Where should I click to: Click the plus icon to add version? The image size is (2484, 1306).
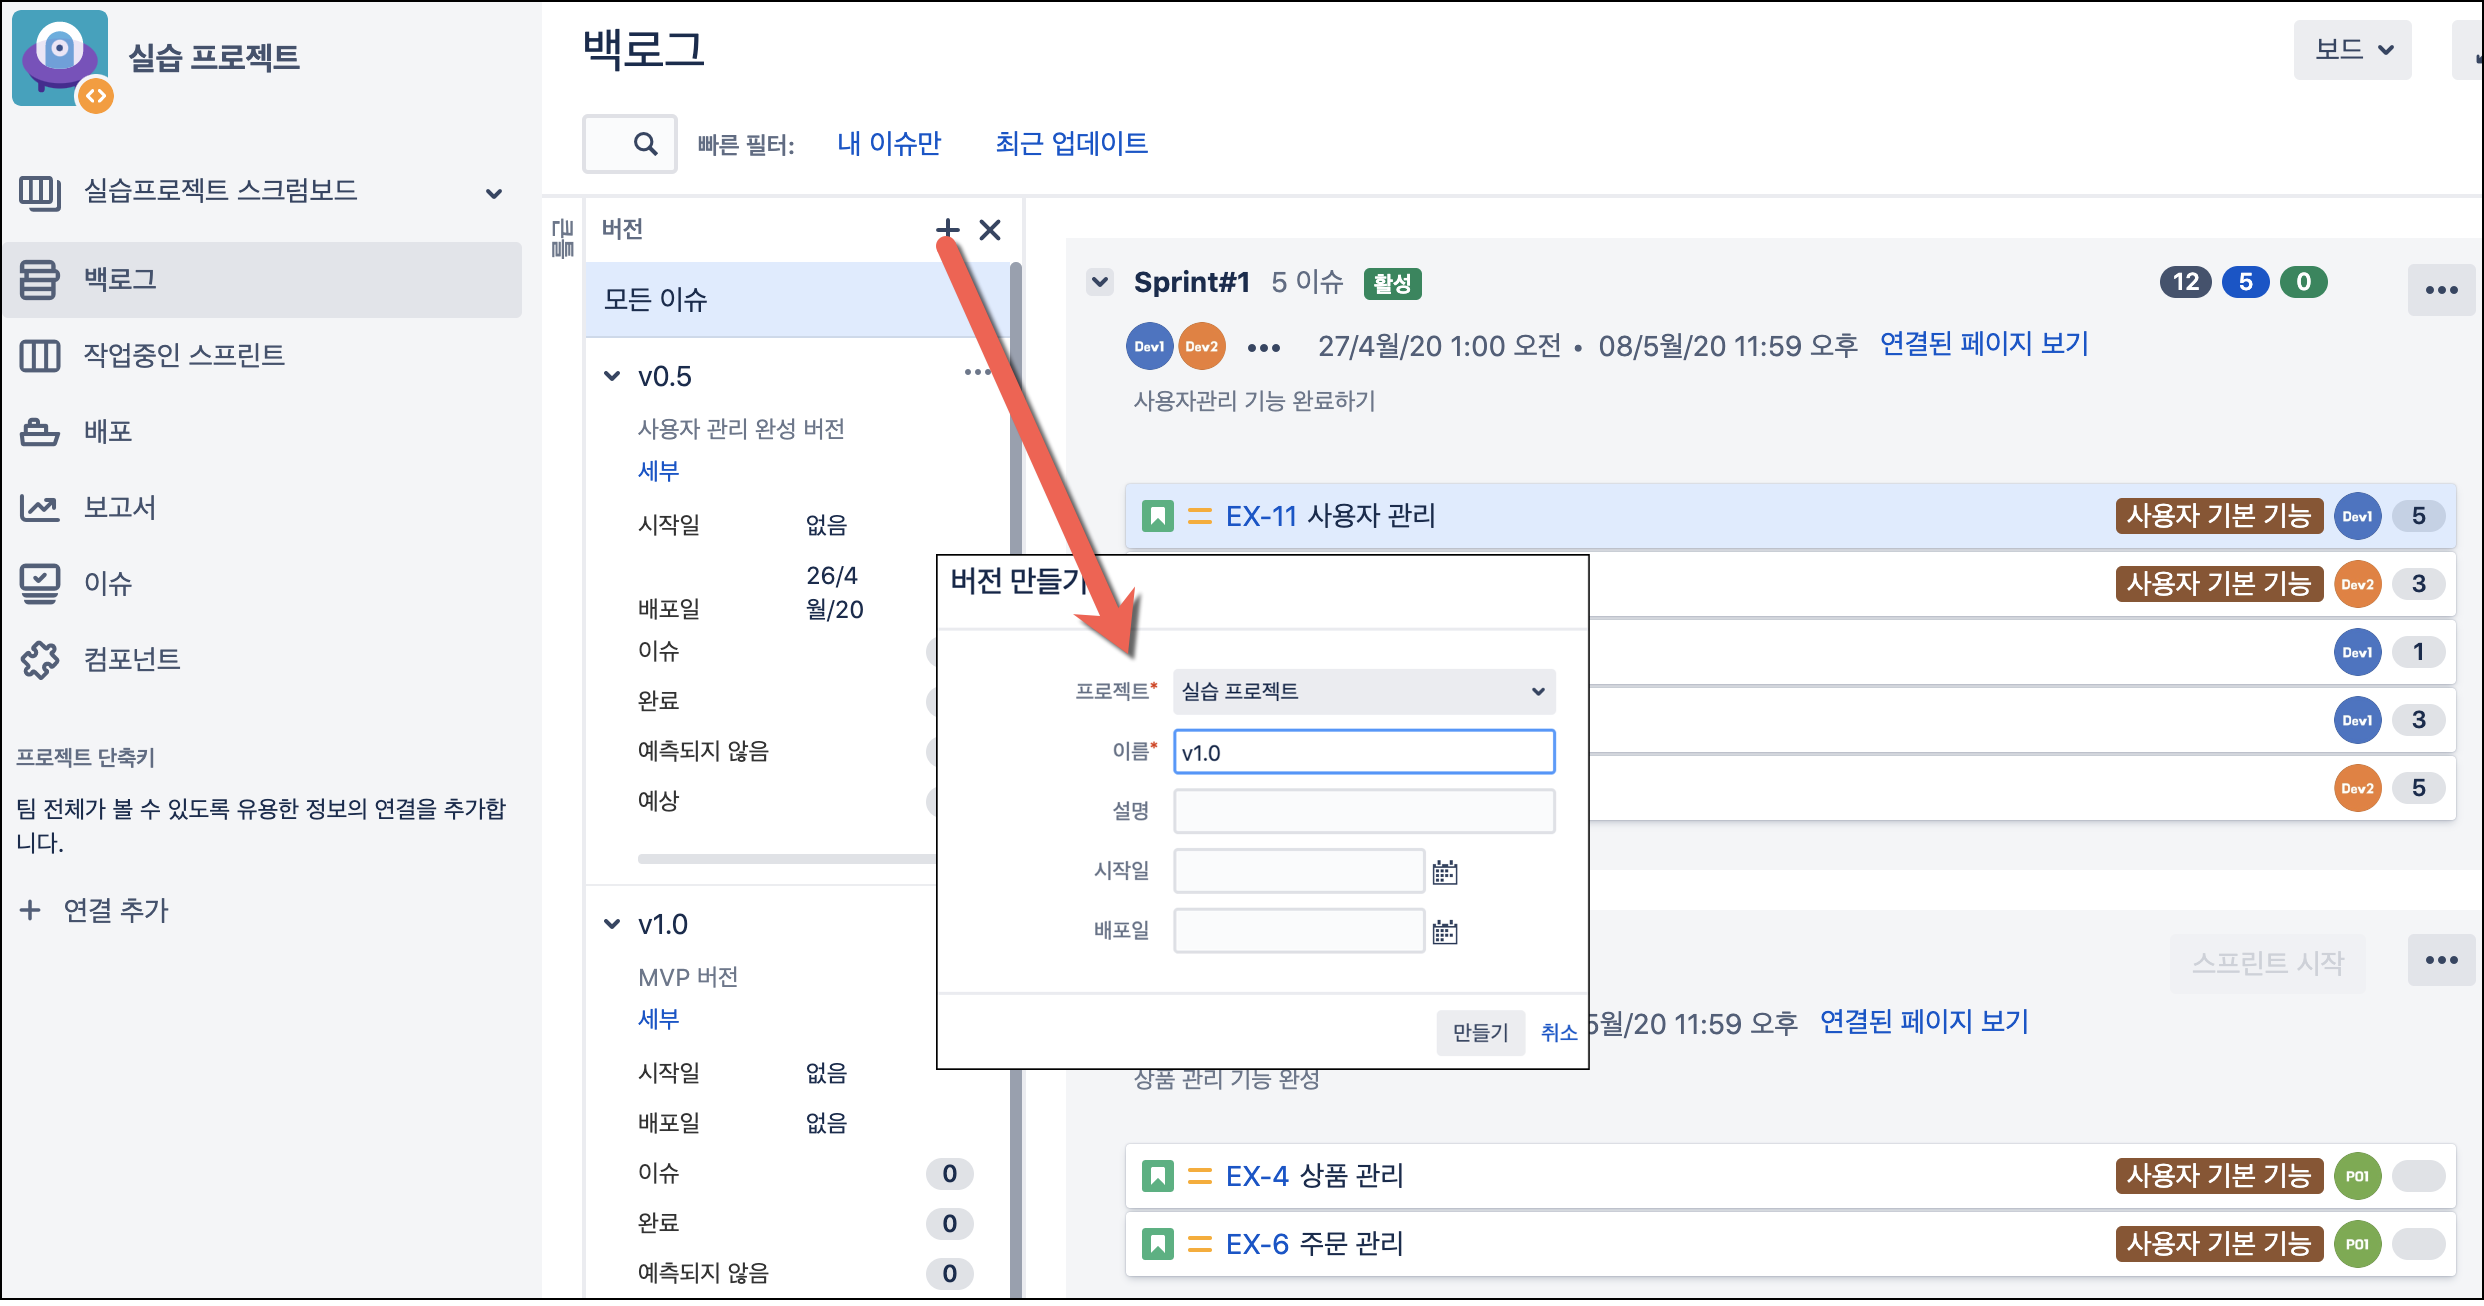(946, 229)
